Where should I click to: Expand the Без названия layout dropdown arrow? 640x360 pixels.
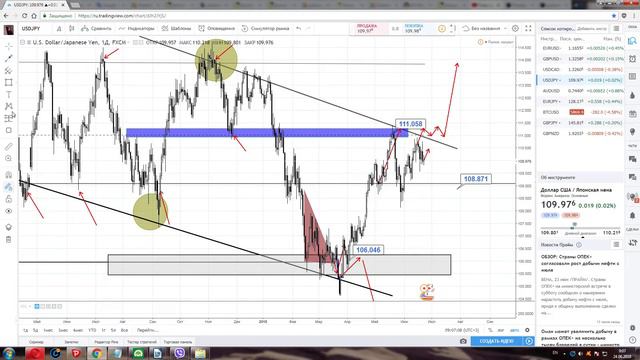pyautogui.click(x=505, y=29)
